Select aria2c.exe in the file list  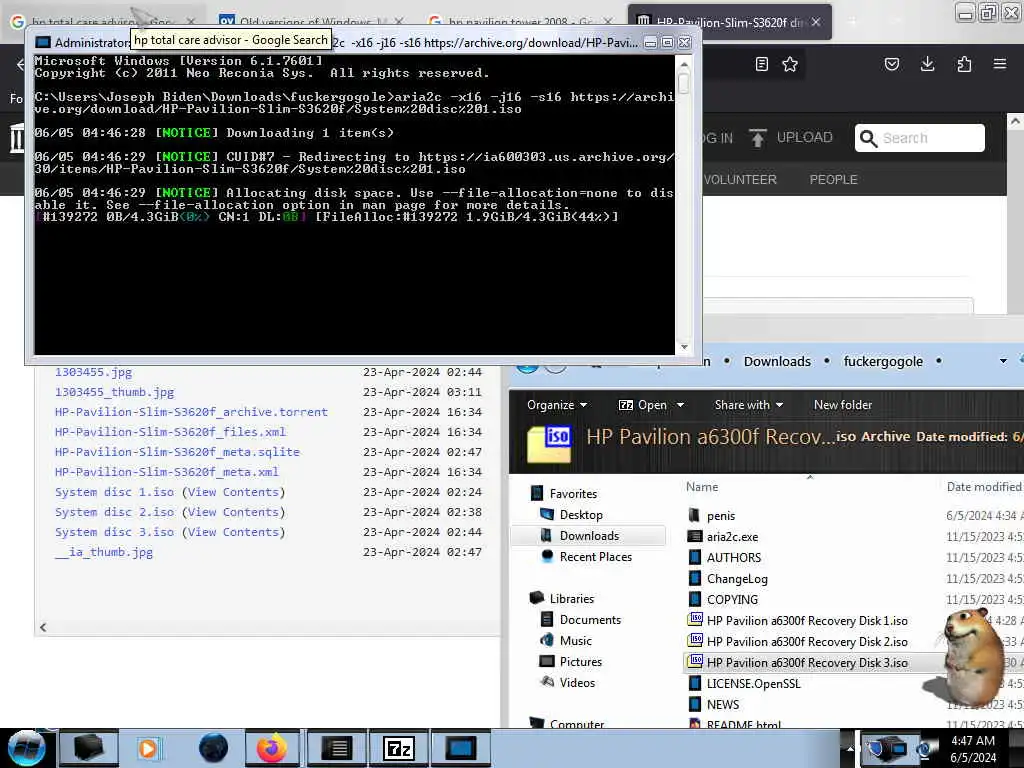pos(732,537)
